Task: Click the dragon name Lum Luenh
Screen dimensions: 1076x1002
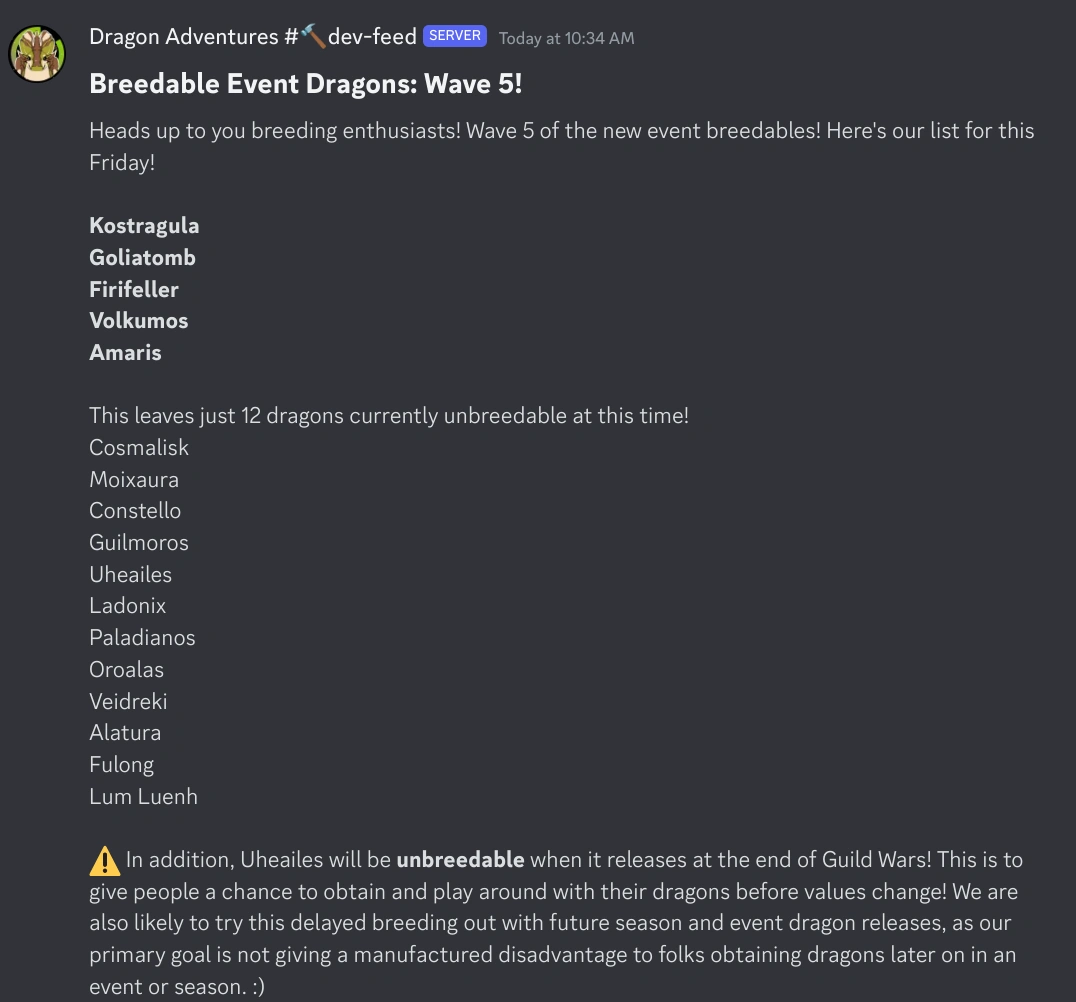Action: tap(143, 796)
